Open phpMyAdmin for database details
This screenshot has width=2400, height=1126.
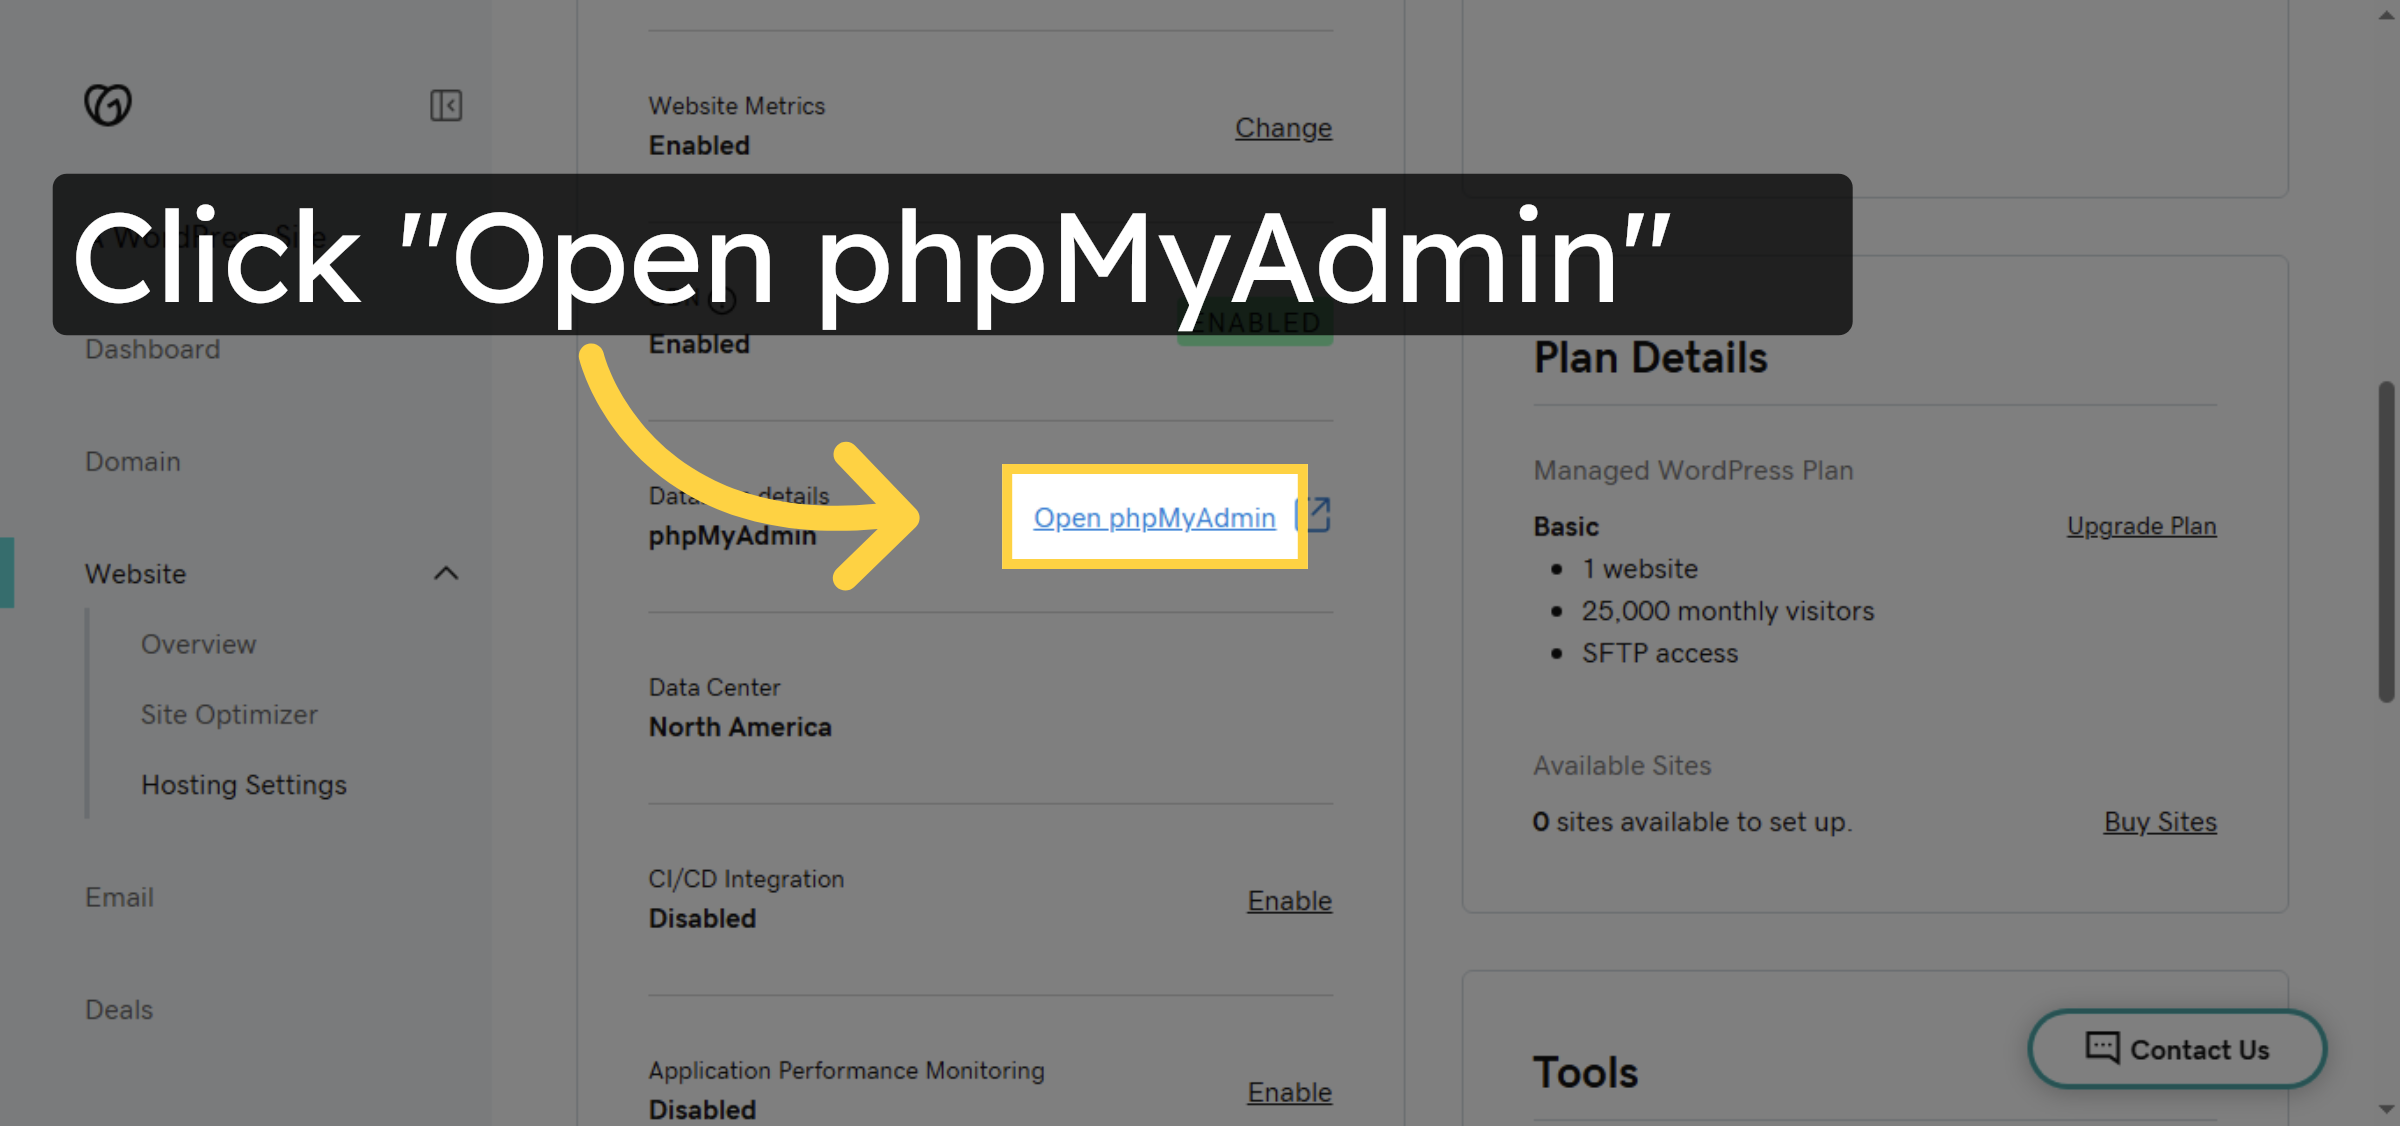[1153, 518]
